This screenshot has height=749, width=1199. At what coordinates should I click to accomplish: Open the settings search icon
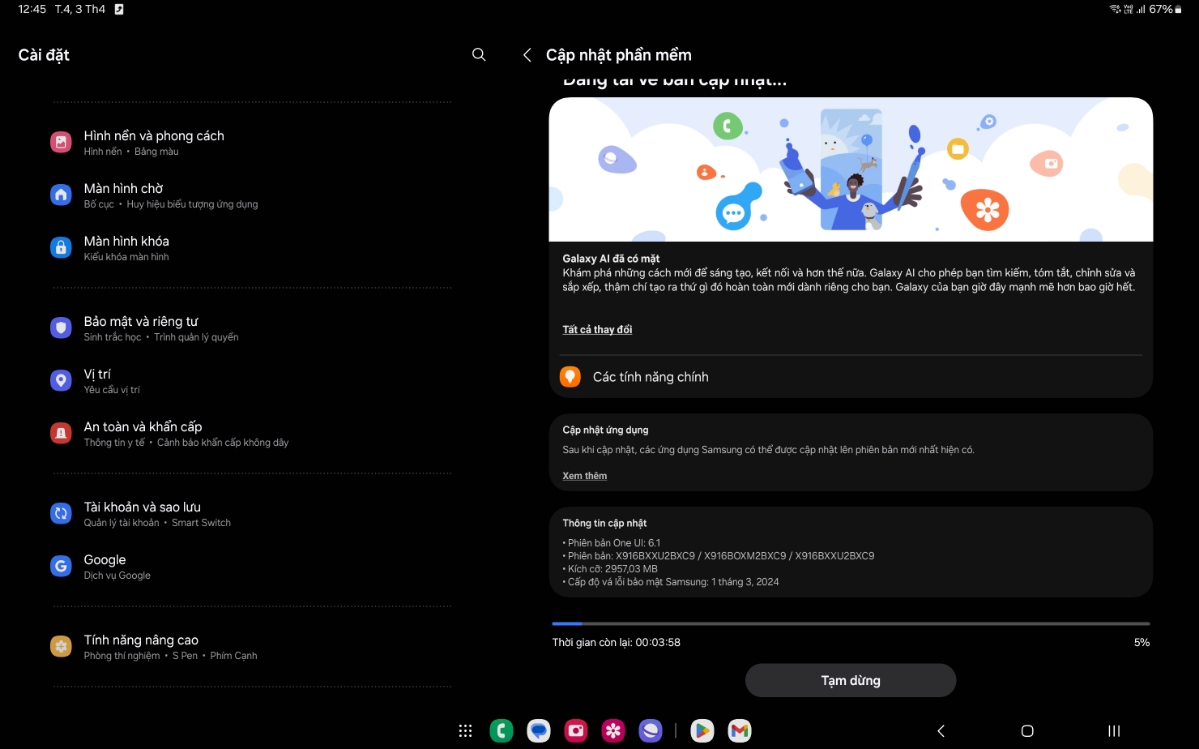click(x=479, y=54)
